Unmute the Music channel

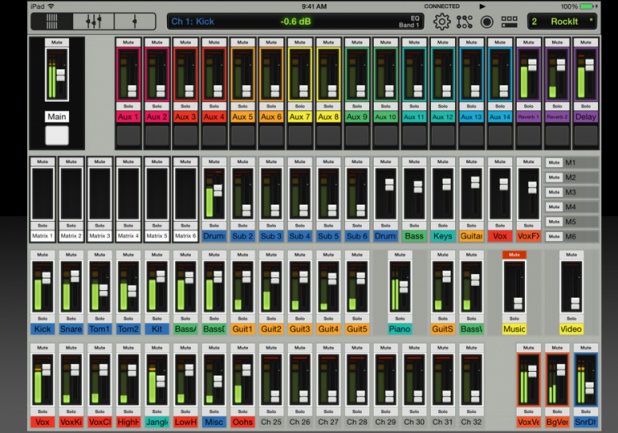(514, 255)
